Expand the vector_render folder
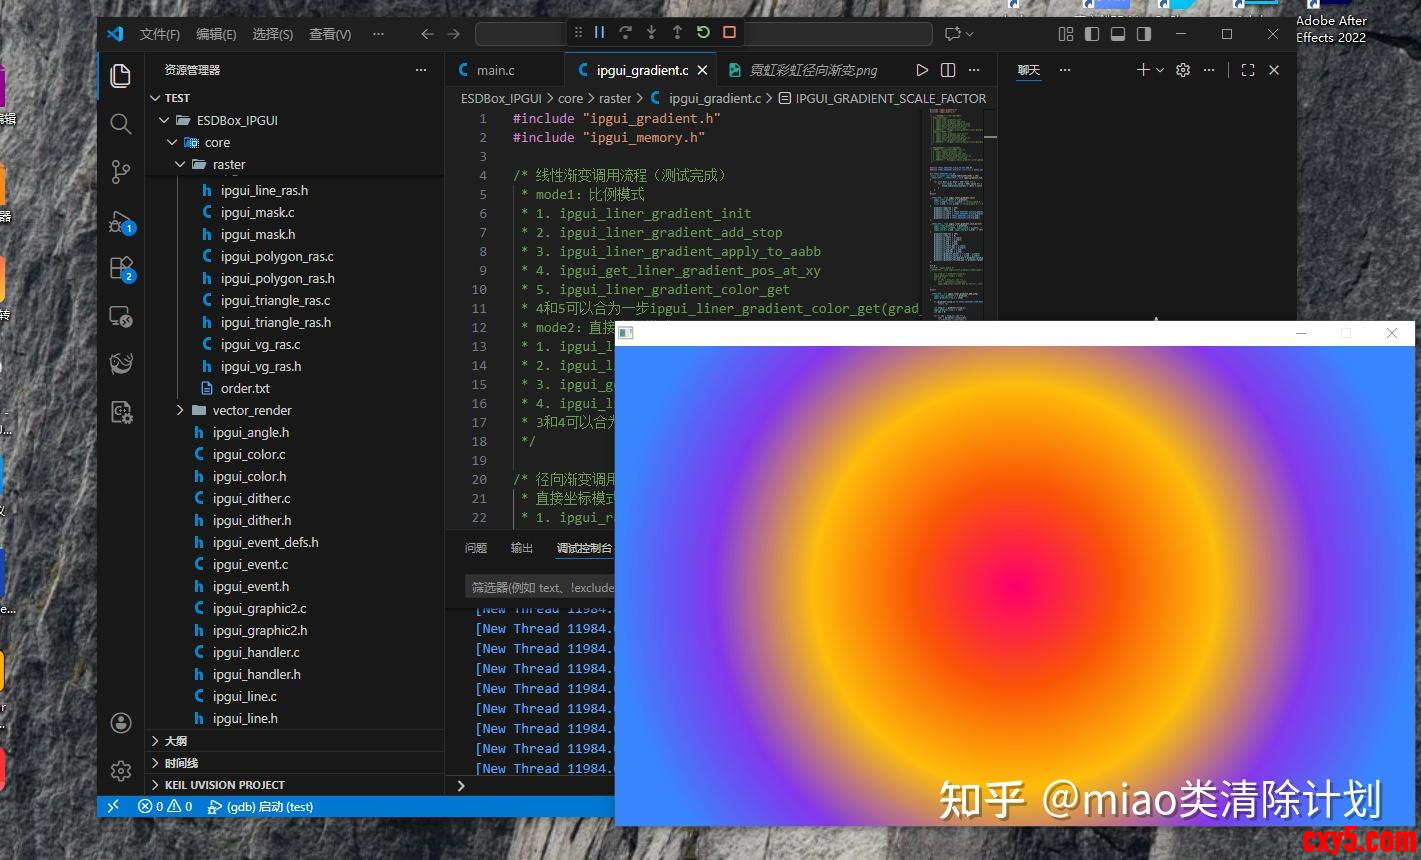1421x860 pixels. pos(251,410)
